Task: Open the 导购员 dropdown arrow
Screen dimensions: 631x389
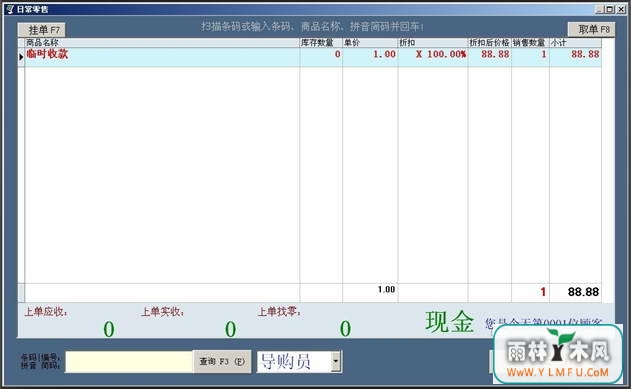Action: 336,361
